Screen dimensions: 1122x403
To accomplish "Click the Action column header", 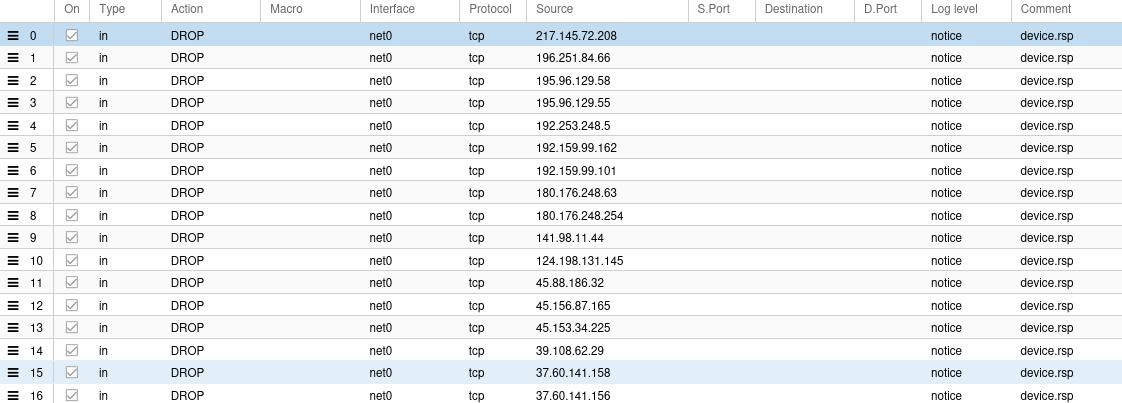I will [x=187, y=9].
